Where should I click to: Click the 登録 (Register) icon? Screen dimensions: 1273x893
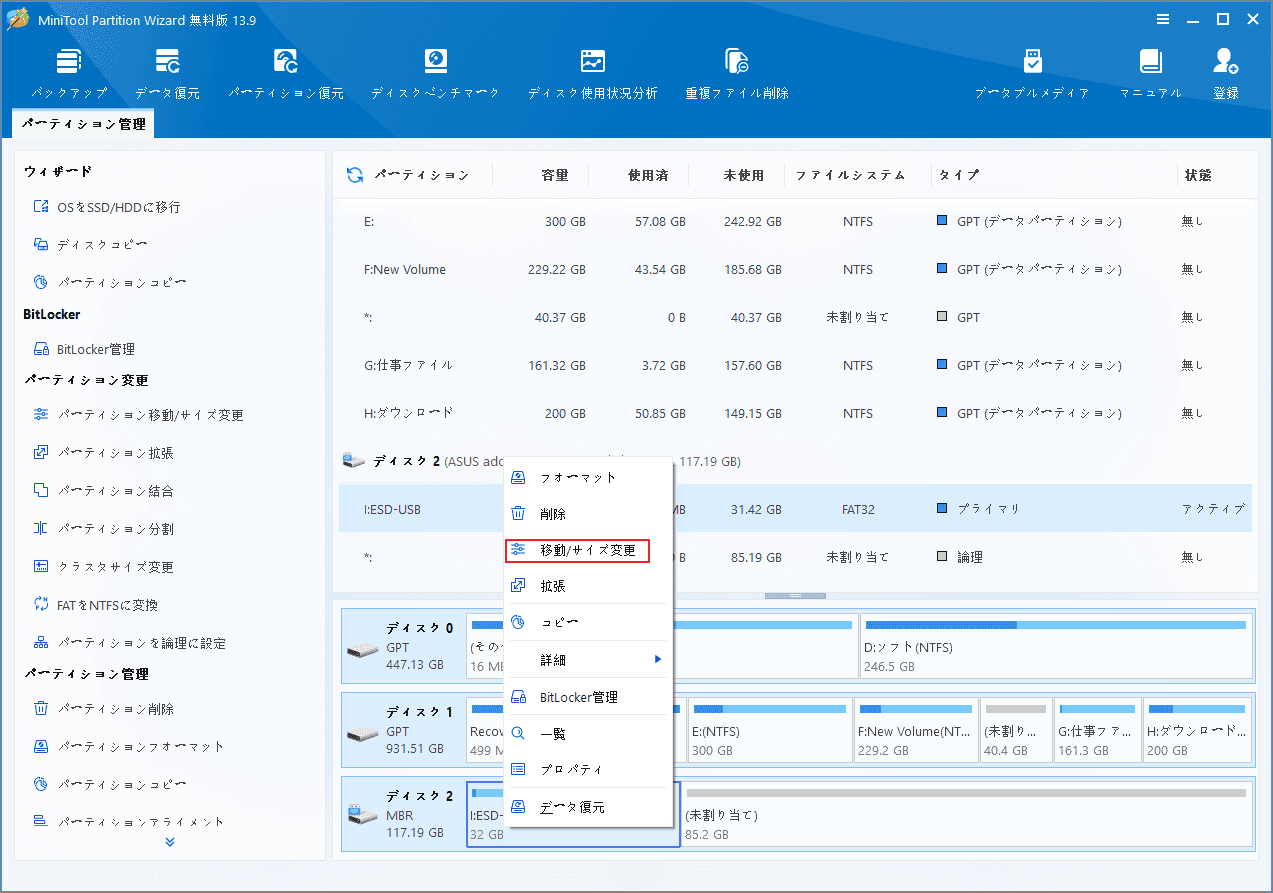(1226, 73)
